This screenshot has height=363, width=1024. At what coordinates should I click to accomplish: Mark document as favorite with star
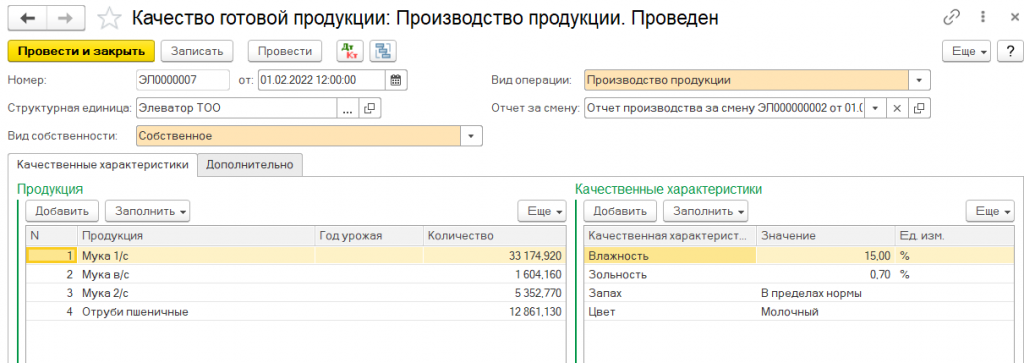(108, 18)
